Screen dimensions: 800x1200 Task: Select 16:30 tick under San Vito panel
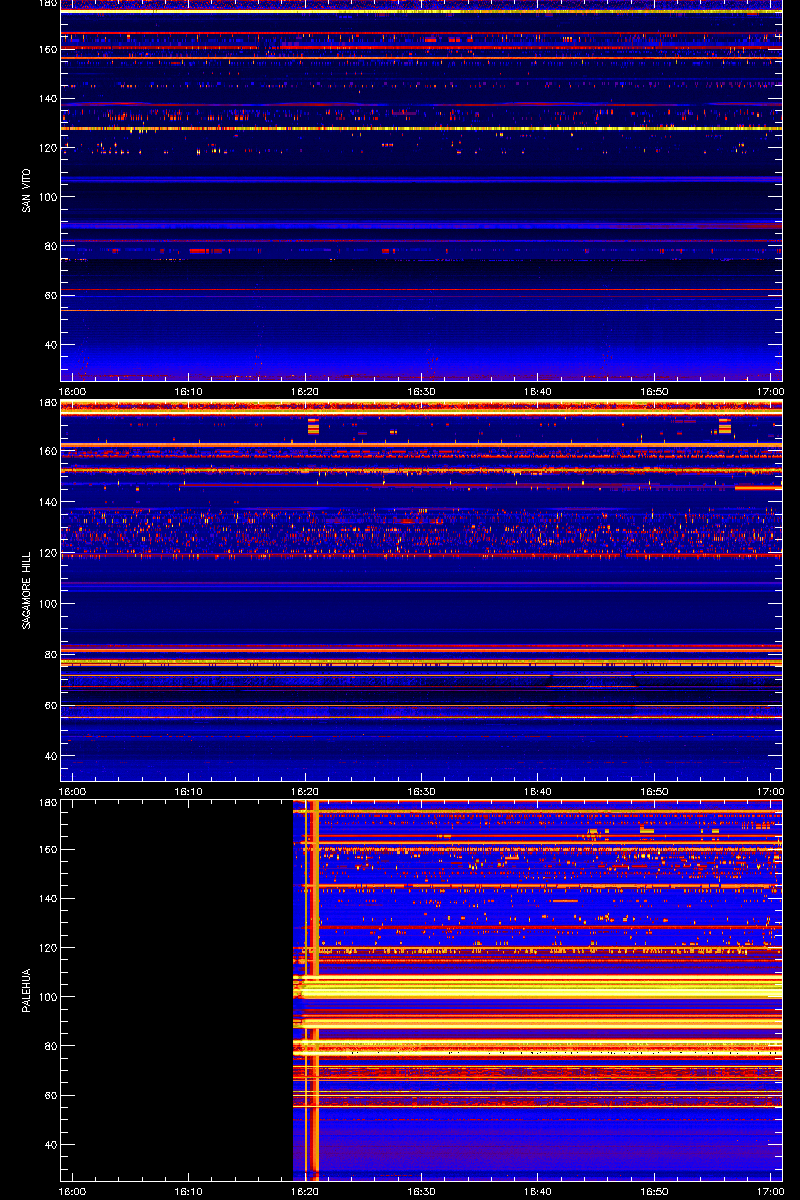pyautogui.click(x=422, y=392)
